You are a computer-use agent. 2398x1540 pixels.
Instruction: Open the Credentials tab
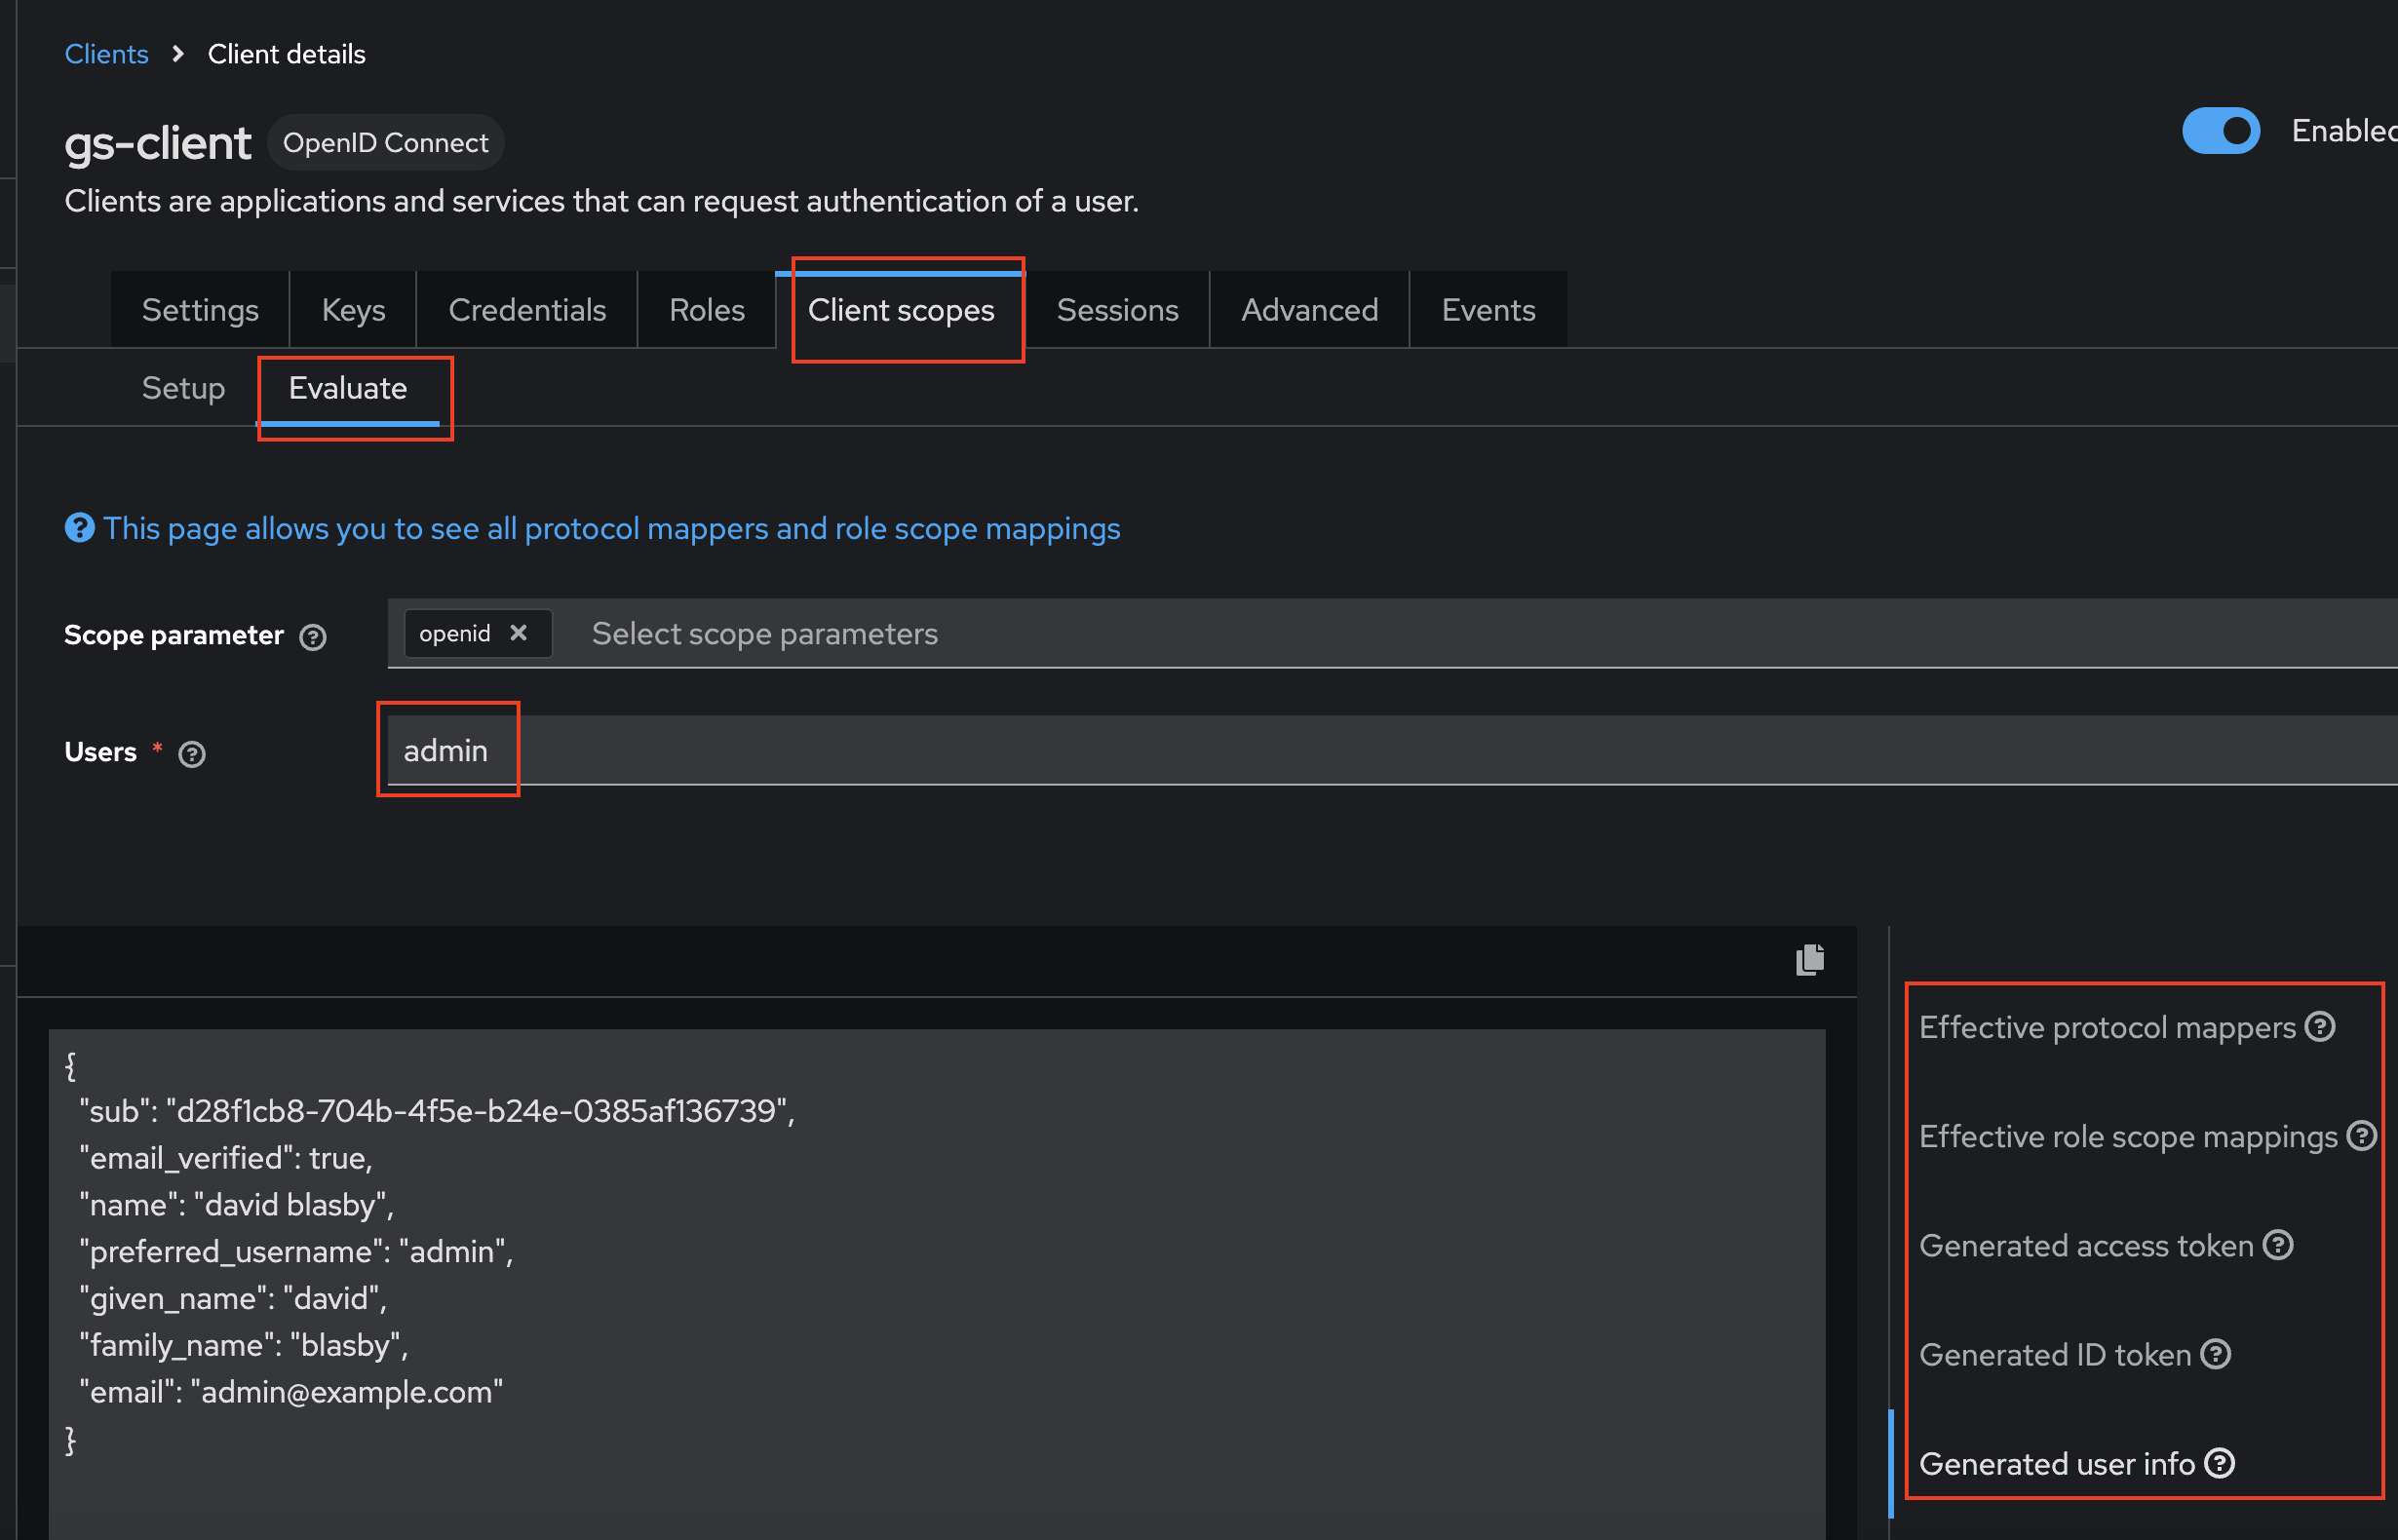(527, 310)
